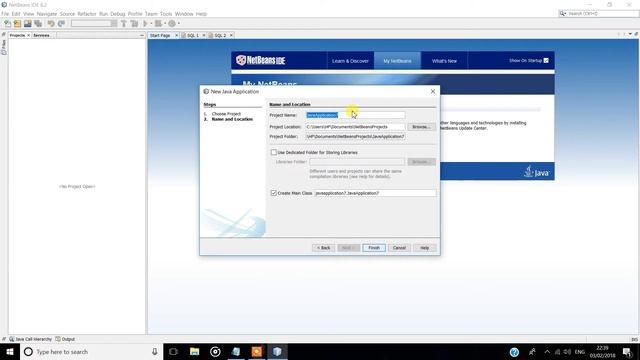Click the ENG language indicator
Viewport: 640px width, 360px height.
tap(580, 352)
